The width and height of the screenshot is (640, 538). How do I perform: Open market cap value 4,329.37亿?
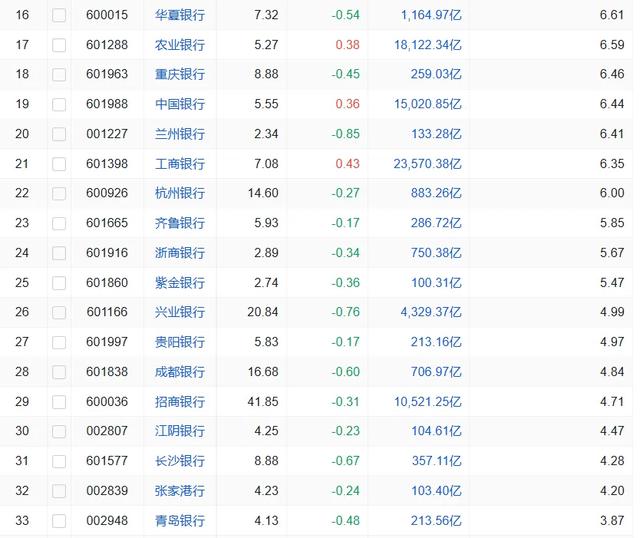[x=431, y=312]
